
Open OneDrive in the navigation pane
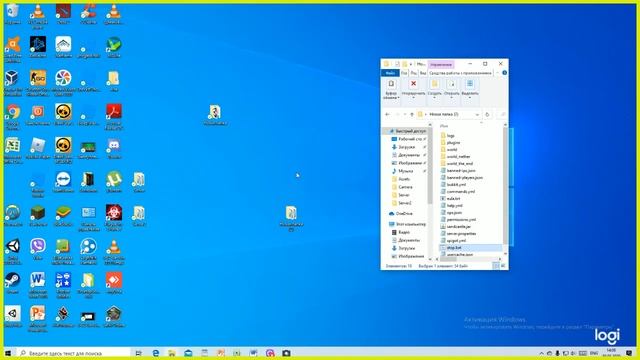[x=400, y=213]
